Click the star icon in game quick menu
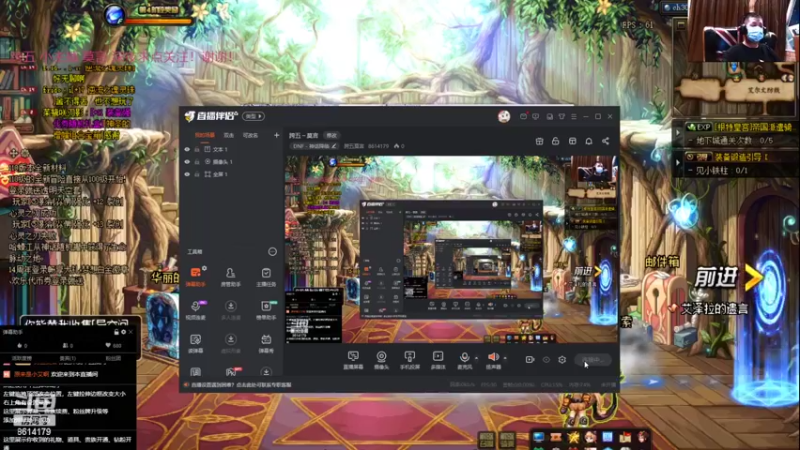The width and height of the screenshot is (800, 450). (573, 438)
